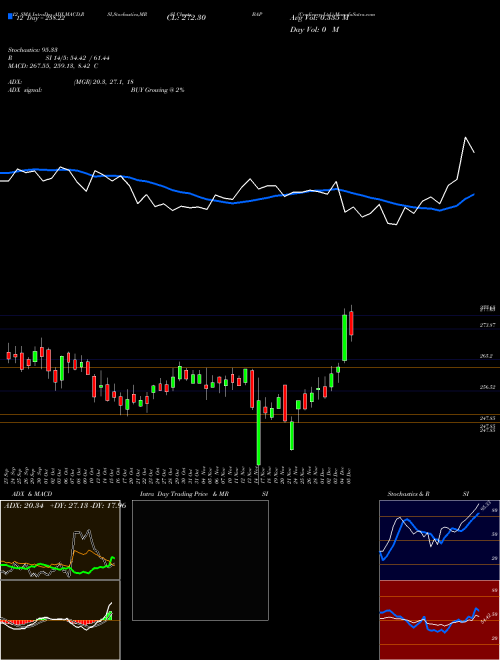Open the empty intraday price chart box
Screen dimensions: 500x660
(x=200, y=560)
